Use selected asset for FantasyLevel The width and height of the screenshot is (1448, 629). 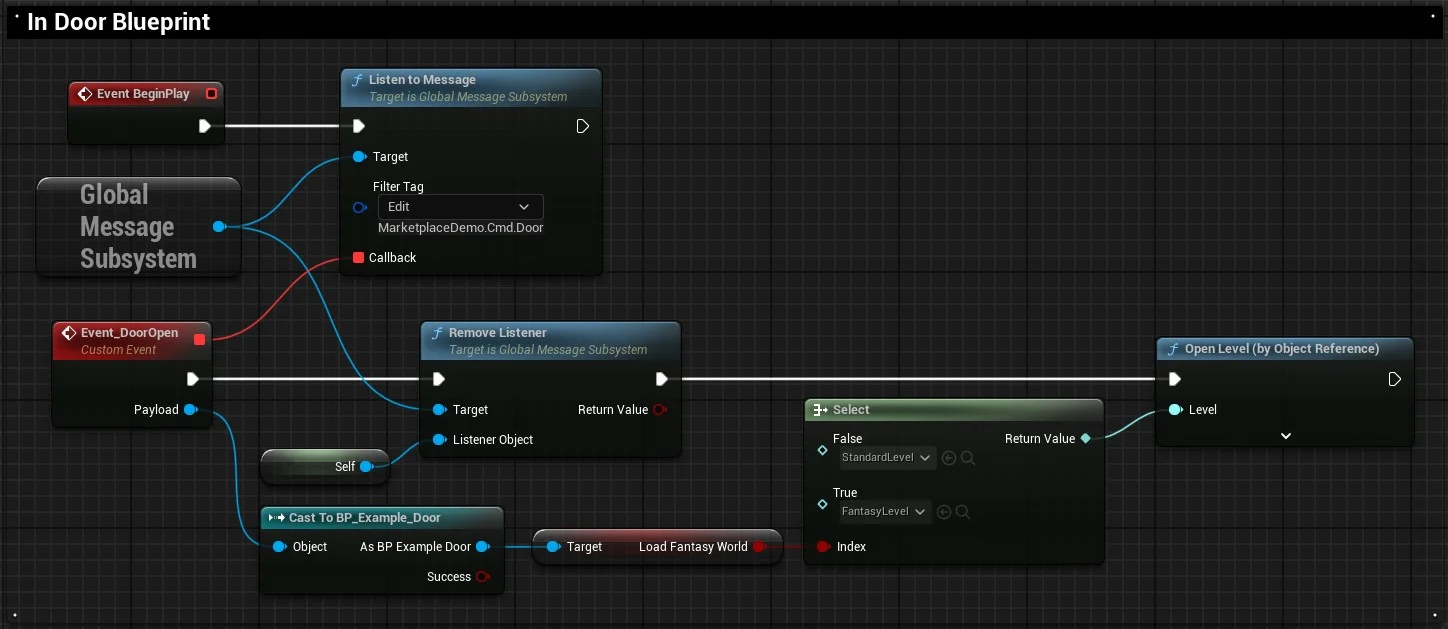coord(944,512)
